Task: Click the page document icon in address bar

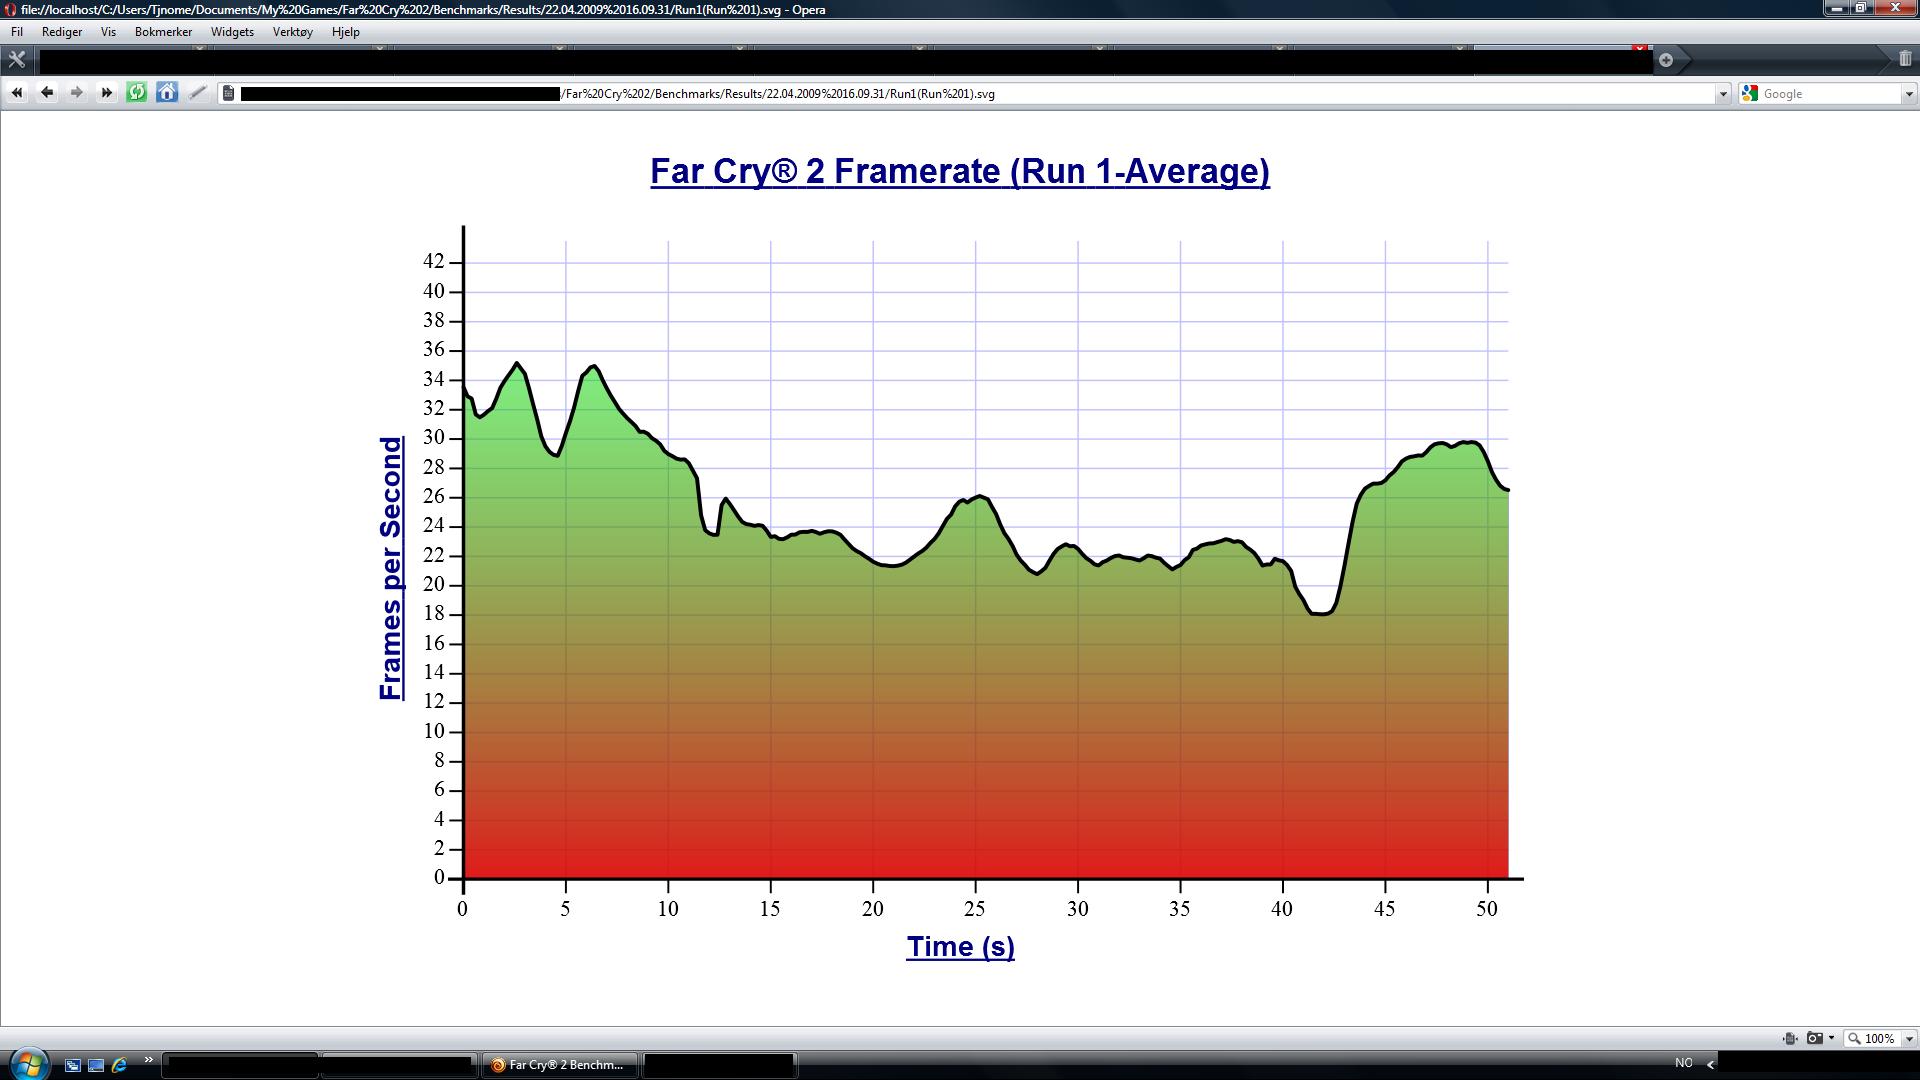Action: coord(229,93)
